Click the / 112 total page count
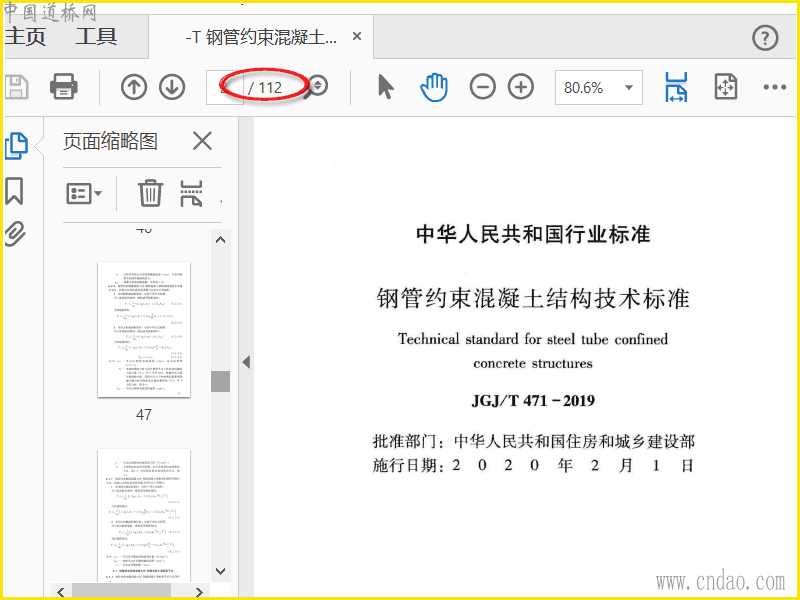This screenshot has width=800, height=600. [x=265, y=88]
